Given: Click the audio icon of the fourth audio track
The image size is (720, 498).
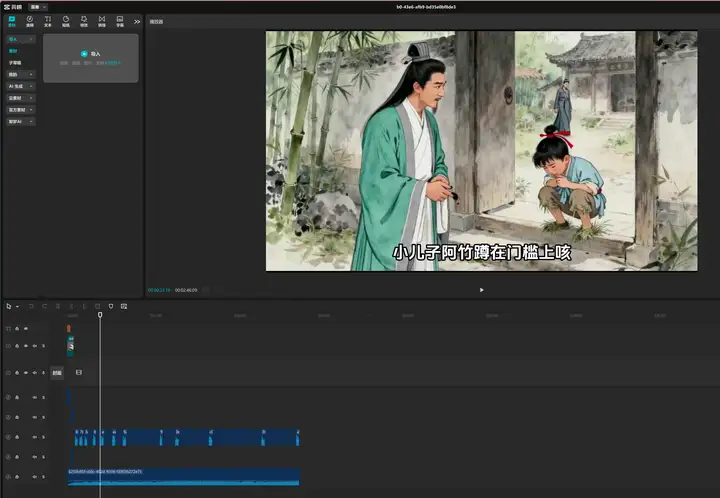Looking at the screenshot, I should click(x=8, y=457).
